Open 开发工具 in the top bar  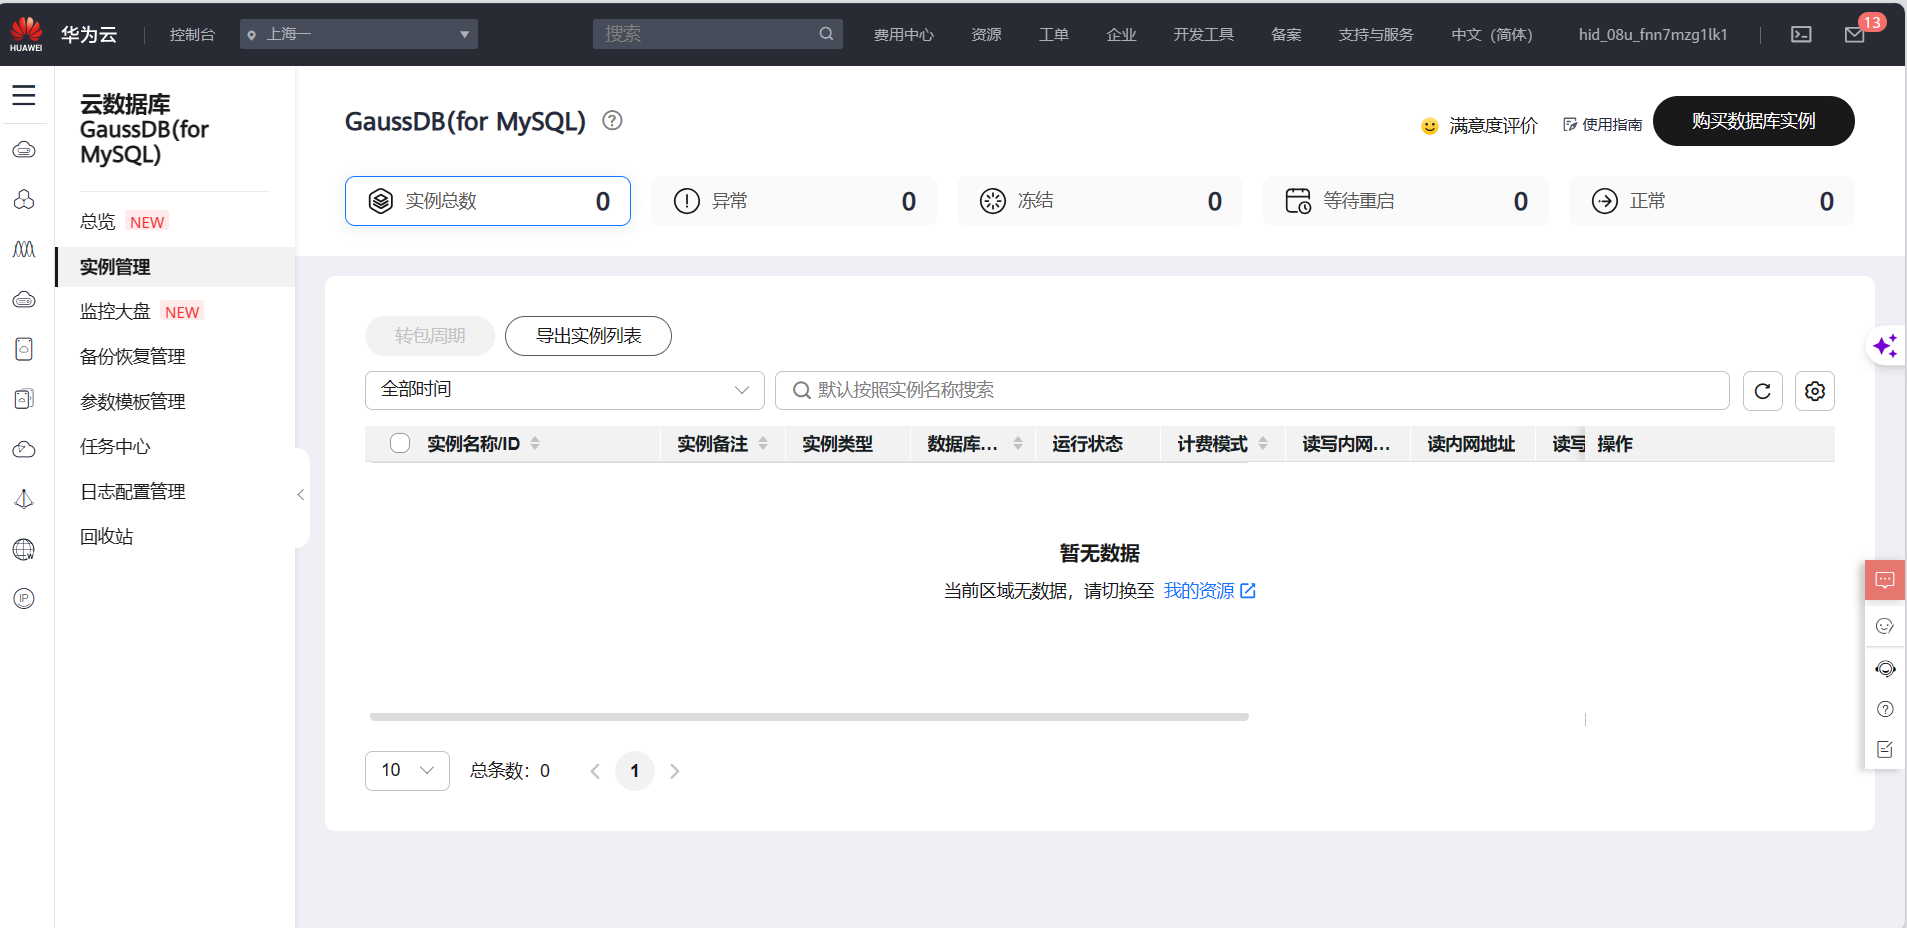click(x=1204, y=35)
